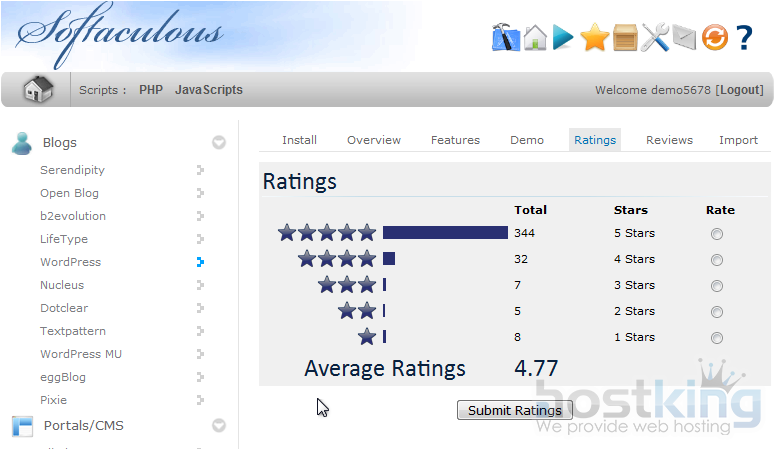Viewport: 776px width, 450px height.
Task: Click the hammer and blueprint icon
Action: coord(506,38)
